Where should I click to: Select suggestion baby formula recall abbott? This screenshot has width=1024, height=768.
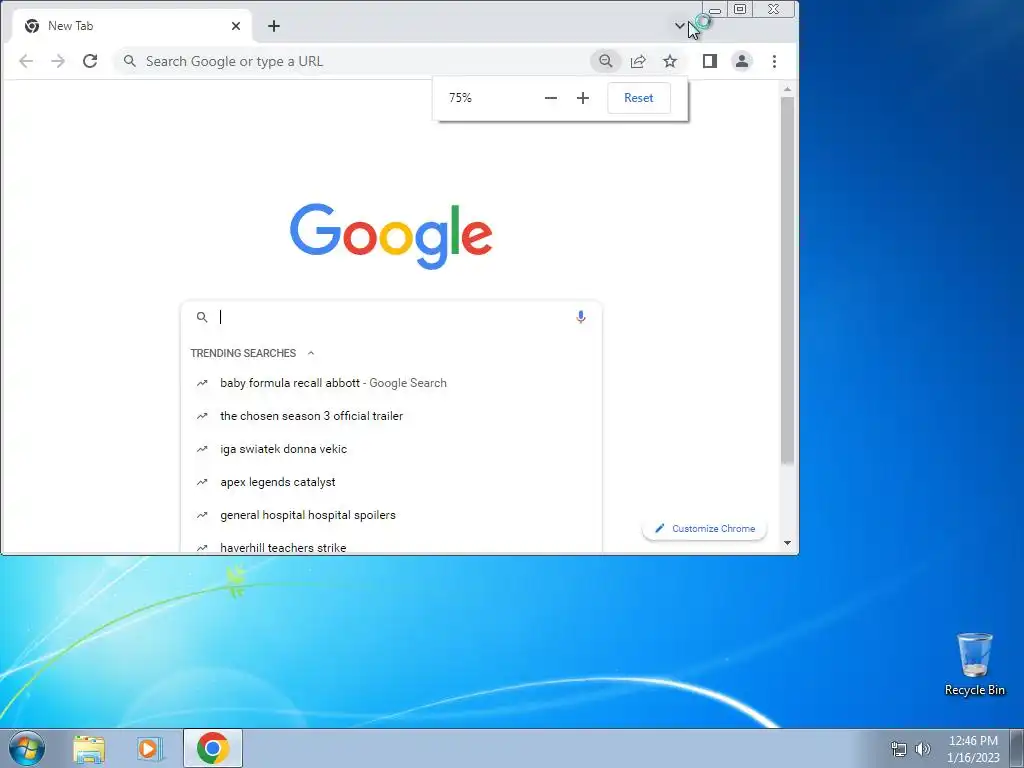[391, 383]
